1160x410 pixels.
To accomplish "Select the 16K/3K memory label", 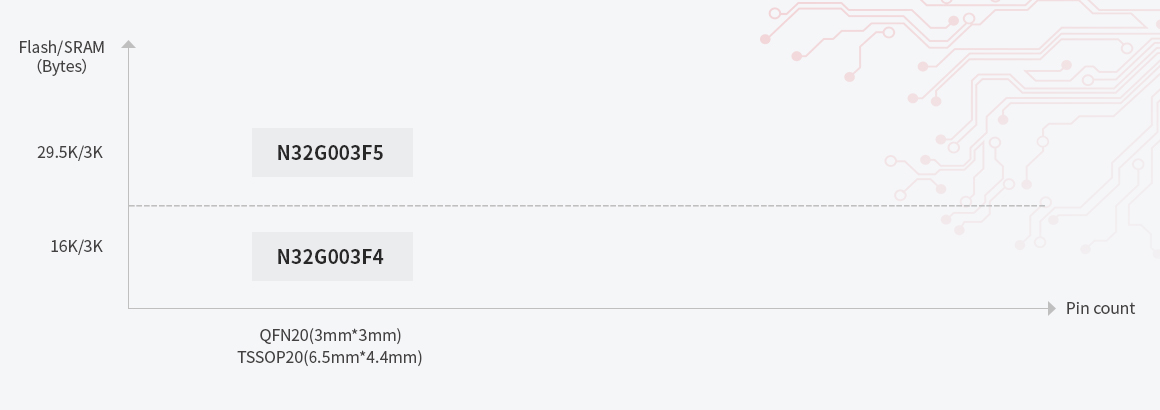I will [77, 246].
